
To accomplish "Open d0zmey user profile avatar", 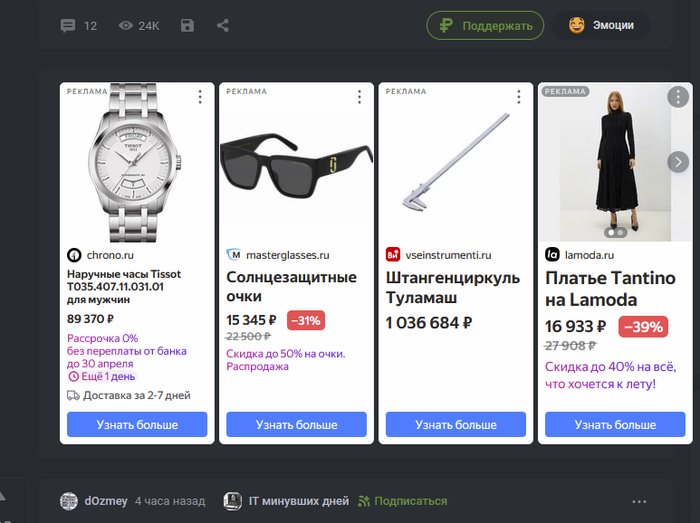I will click(69, 501).
